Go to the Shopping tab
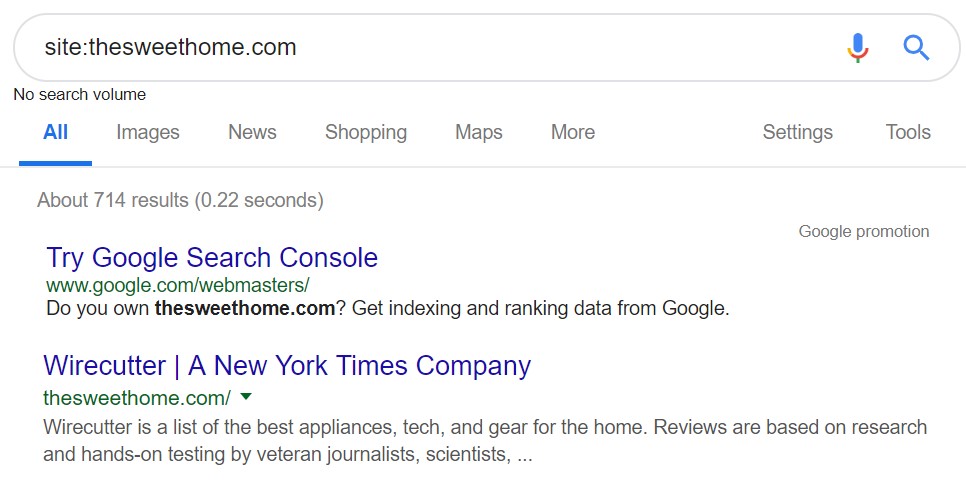This screenshot has width=966, height=488. (366, 132)
